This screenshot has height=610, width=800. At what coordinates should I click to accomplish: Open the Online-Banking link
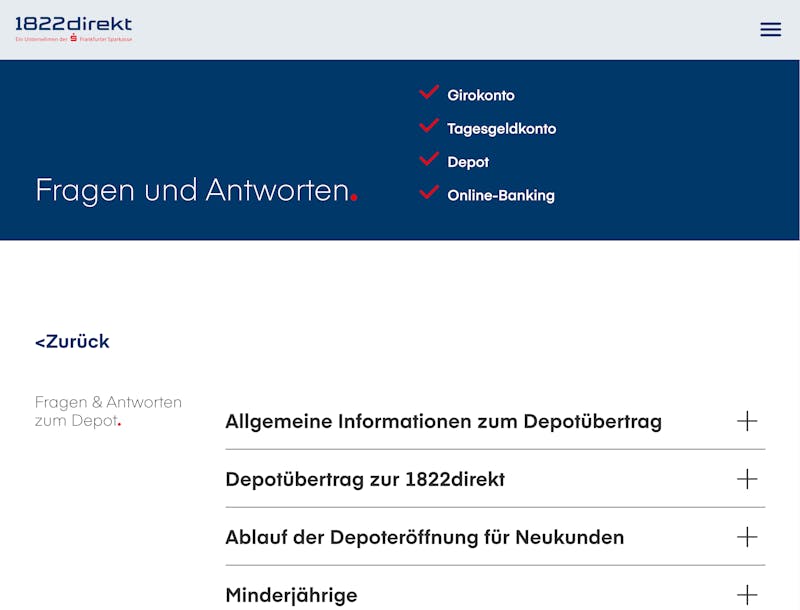[501, 195]
